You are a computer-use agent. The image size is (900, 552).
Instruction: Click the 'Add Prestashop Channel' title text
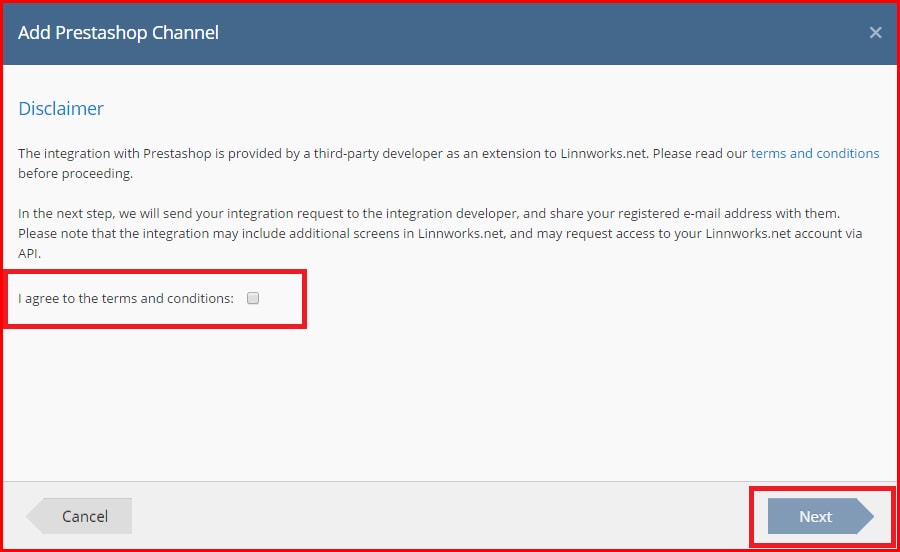click(118, 33)
